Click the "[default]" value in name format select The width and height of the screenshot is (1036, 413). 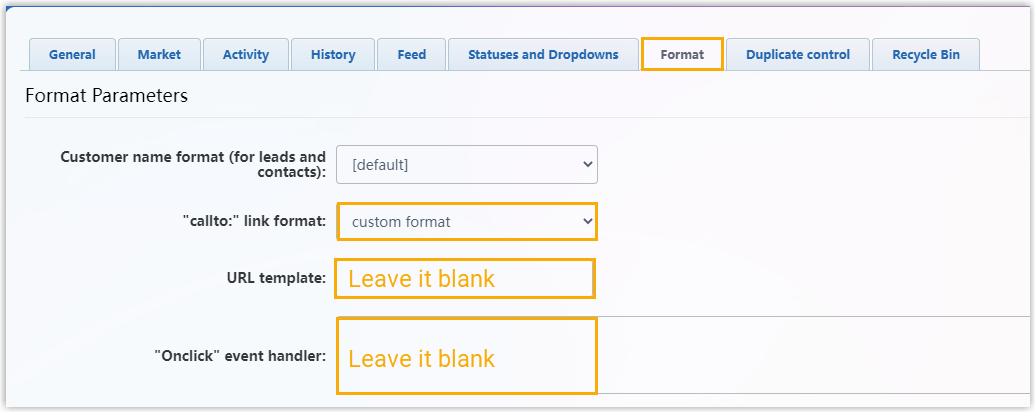pos(380,165)
